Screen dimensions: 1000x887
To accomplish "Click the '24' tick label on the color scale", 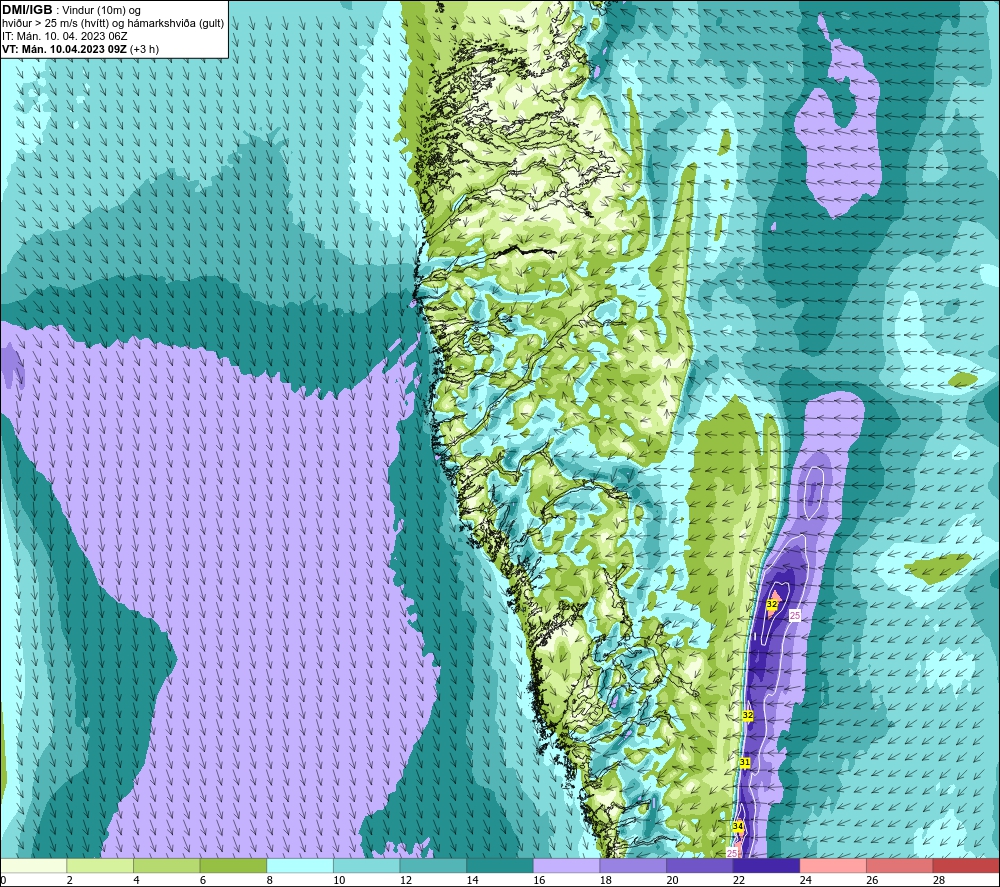I will [x=805, y=880].
